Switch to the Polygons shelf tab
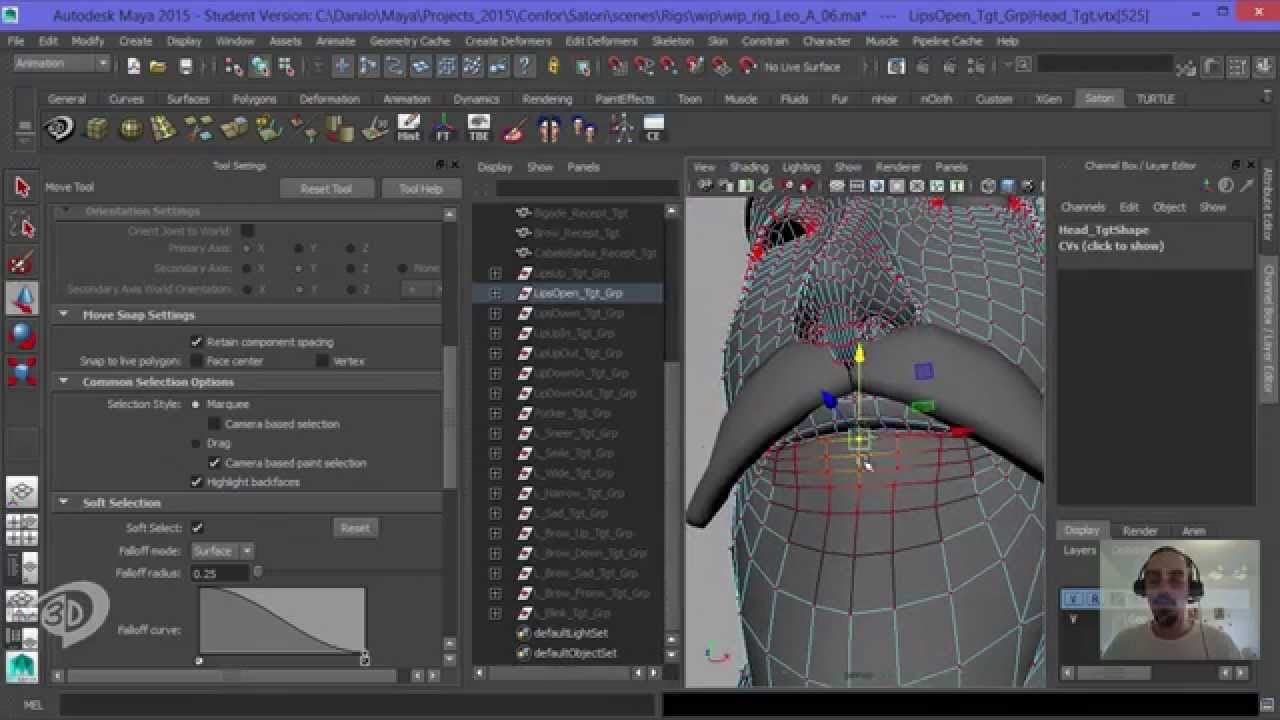 coord(254,99)
